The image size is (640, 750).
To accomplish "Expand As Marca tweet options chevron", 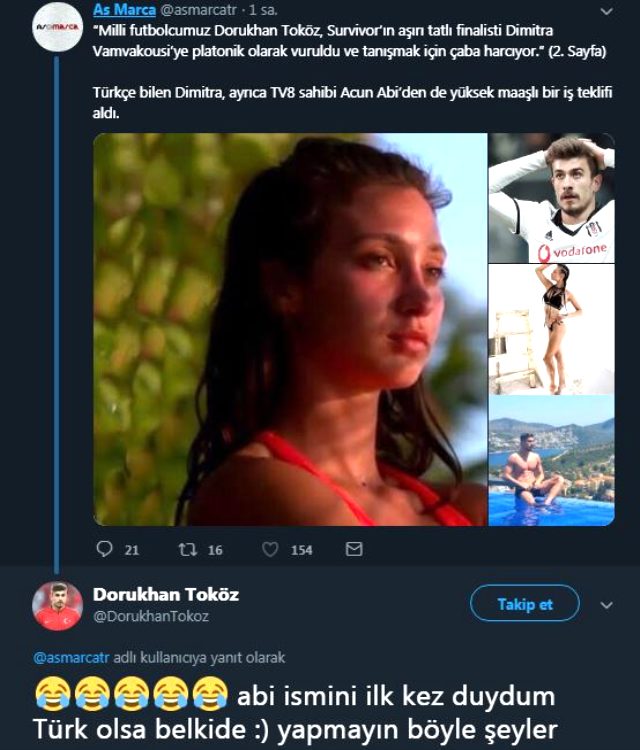I will [x=606, y=11].
